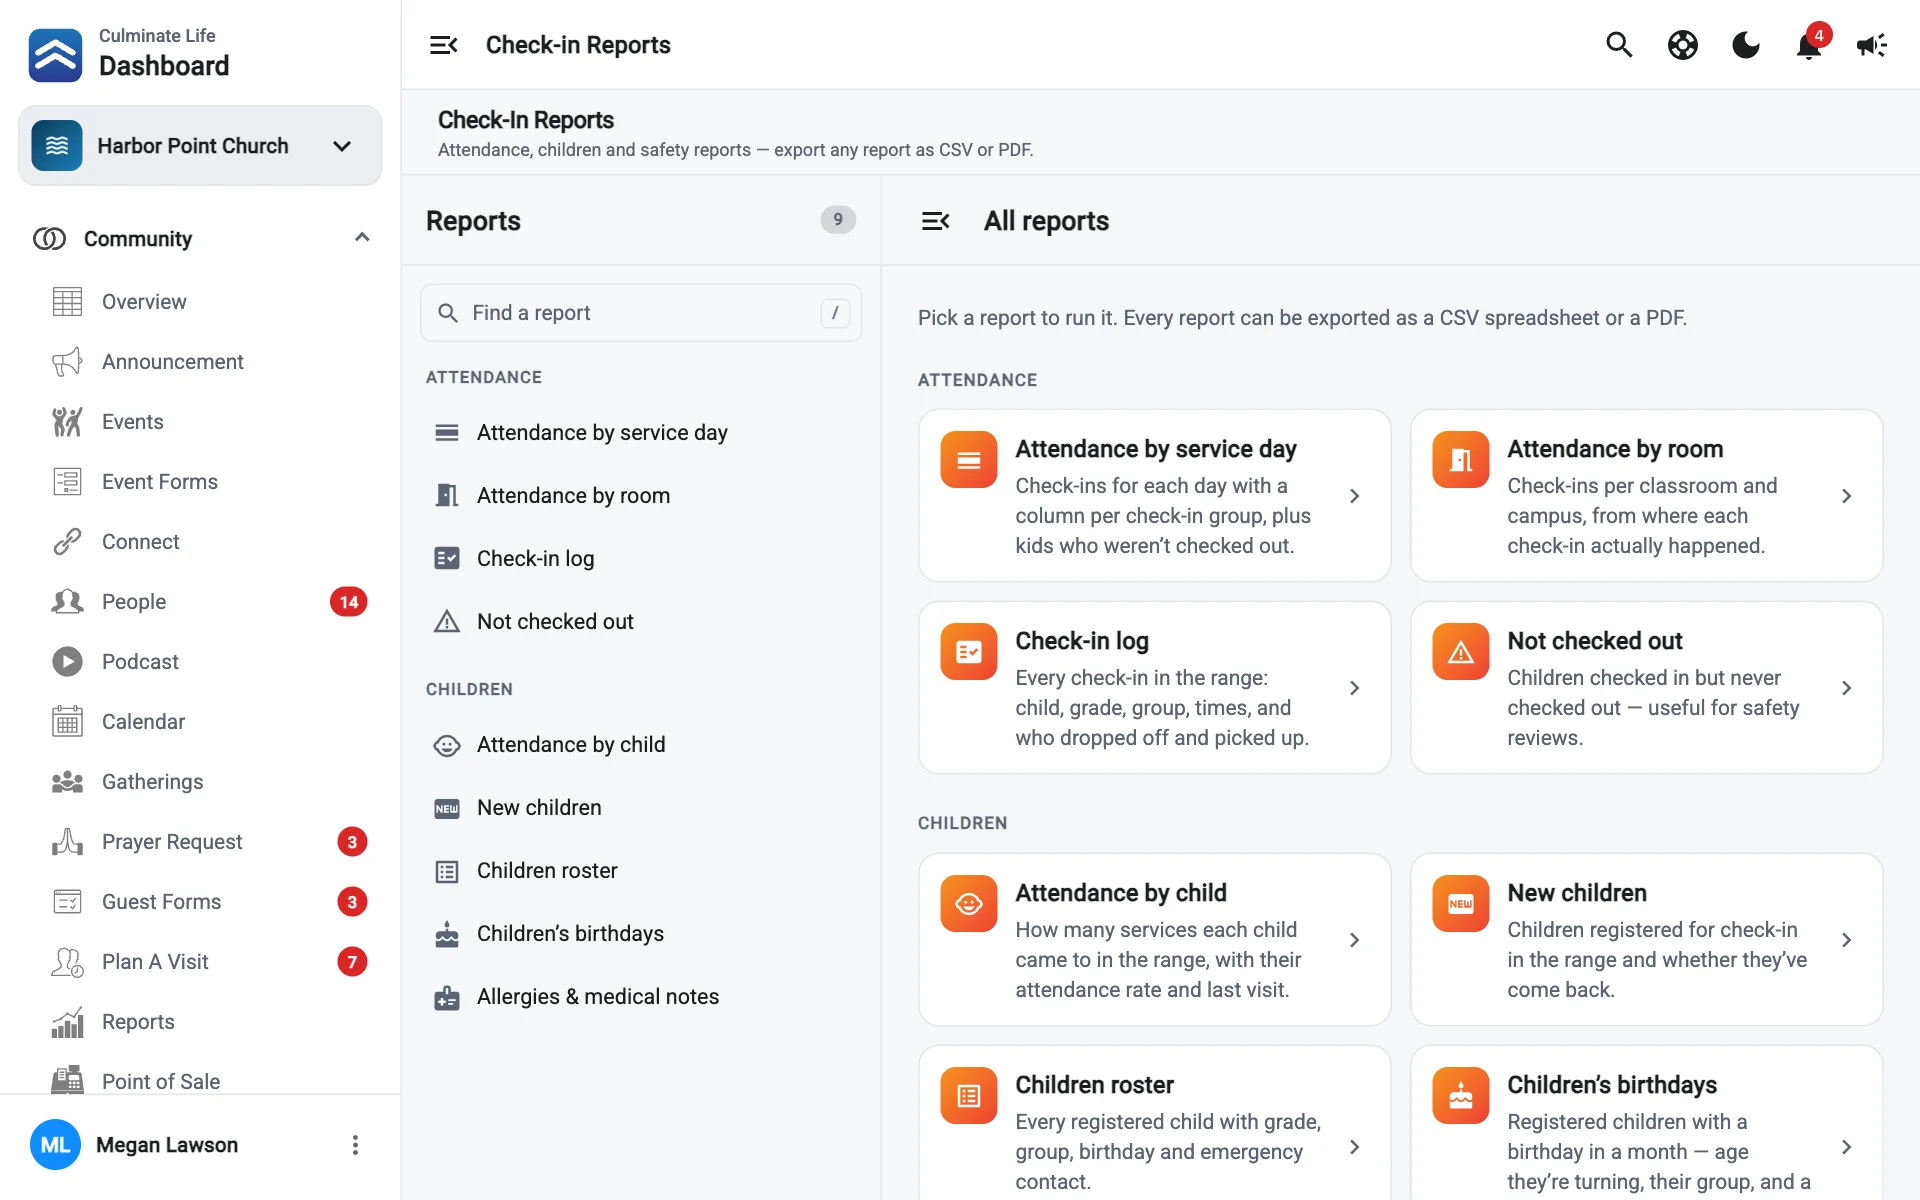Open Event Forms menu item

(x=200, y=482)
